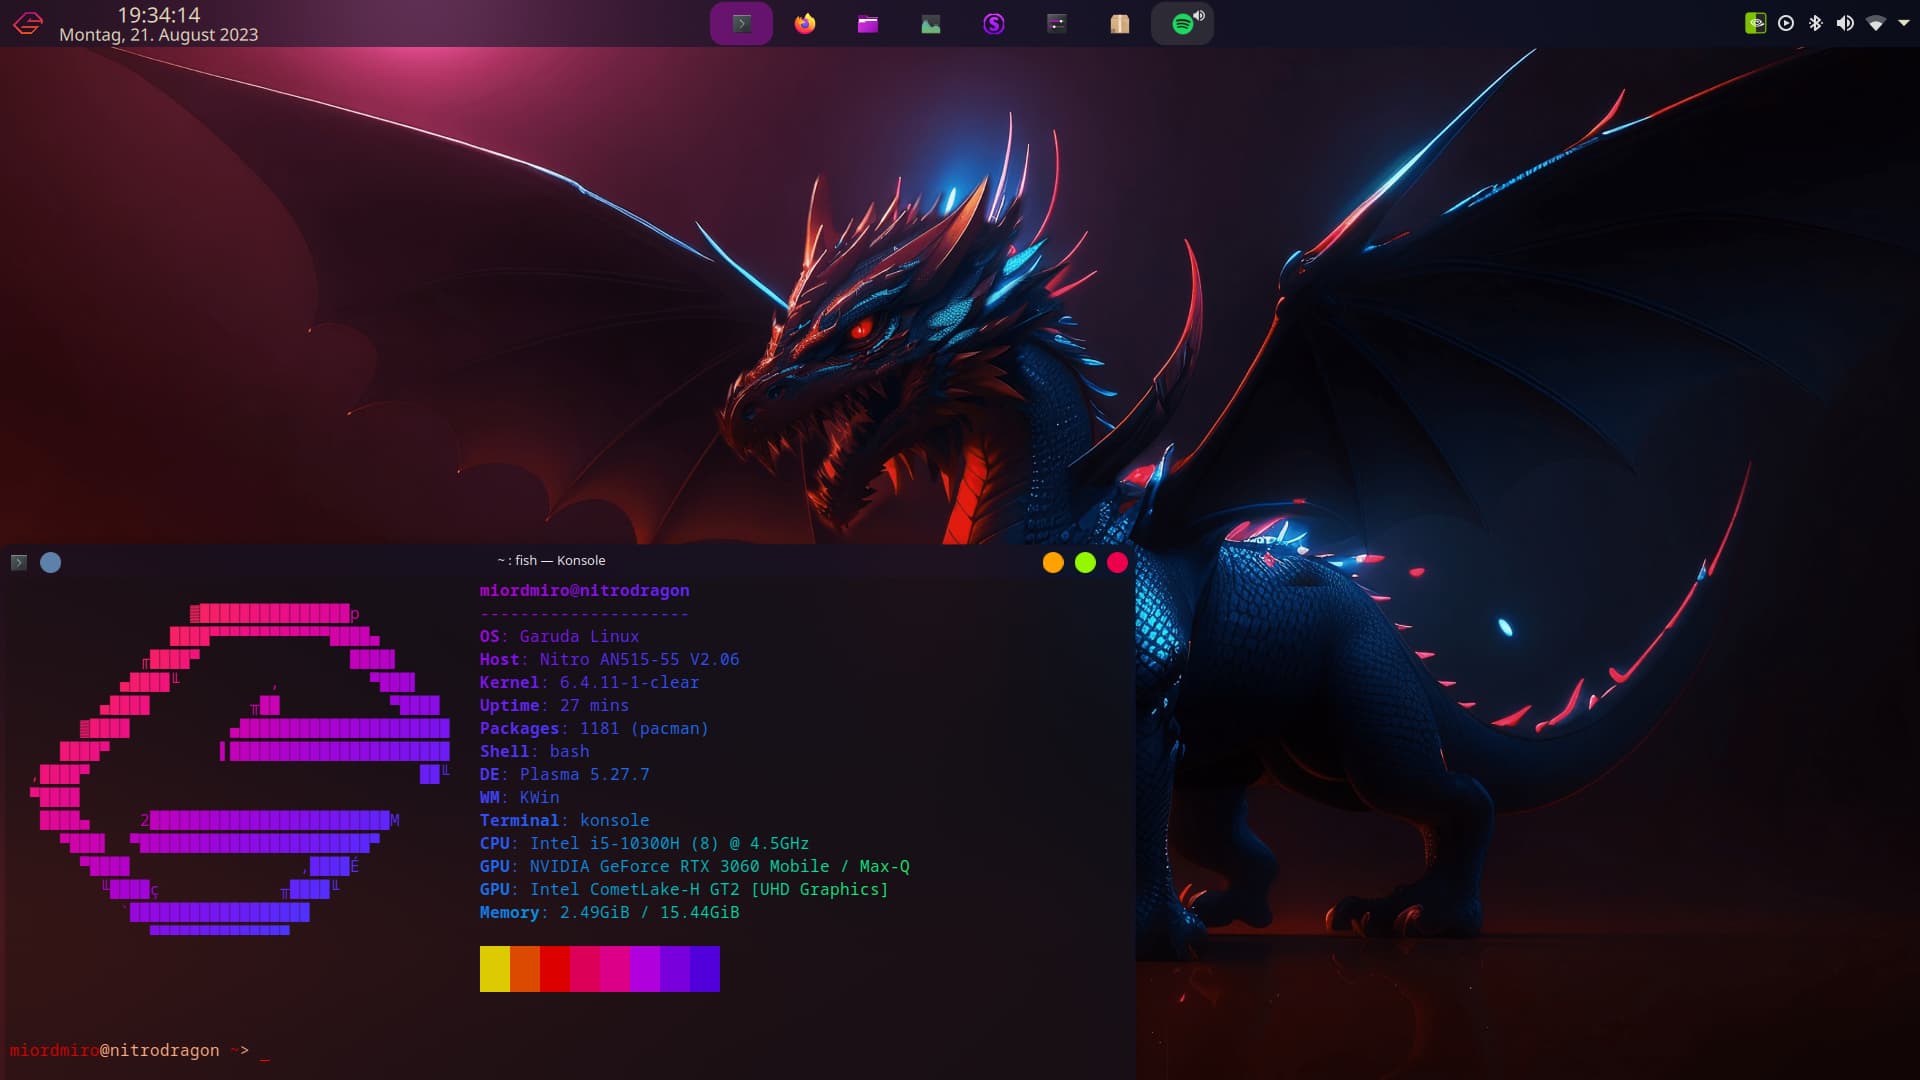Click the 'Packages: 1181 (pacman)' line

594,729
